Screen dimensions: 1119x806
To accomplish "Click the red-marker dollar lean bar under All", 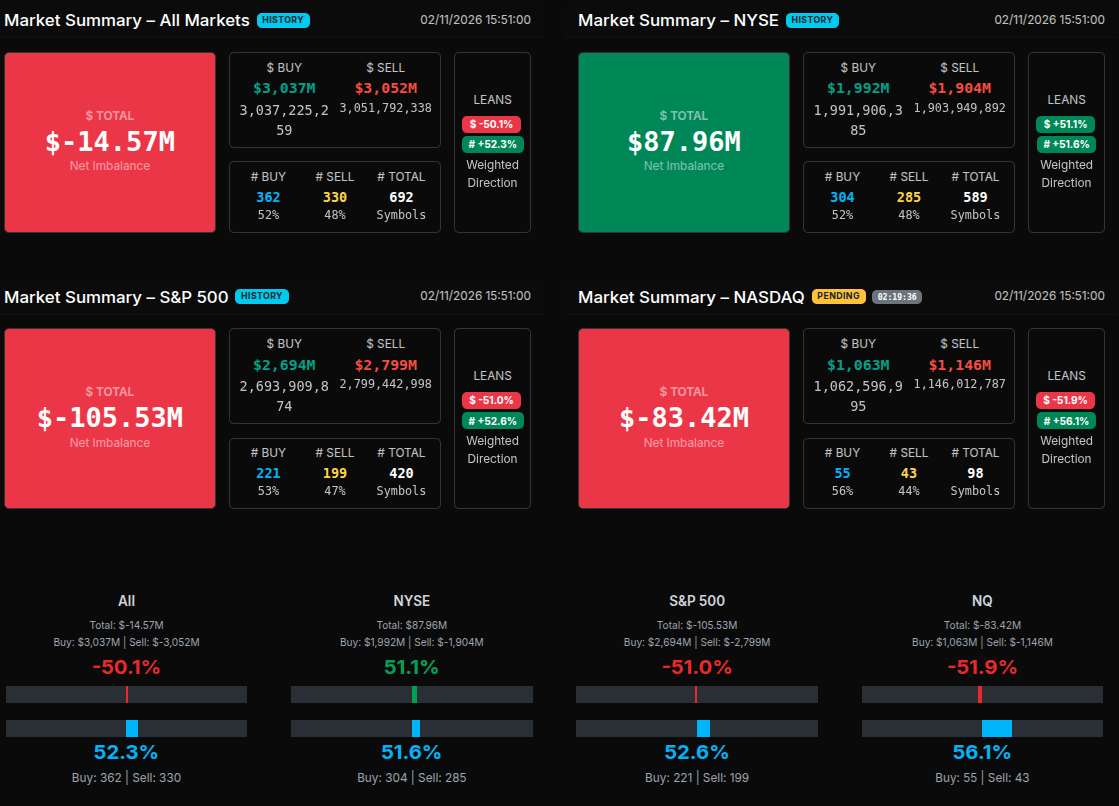I will [x=126, y=694].
